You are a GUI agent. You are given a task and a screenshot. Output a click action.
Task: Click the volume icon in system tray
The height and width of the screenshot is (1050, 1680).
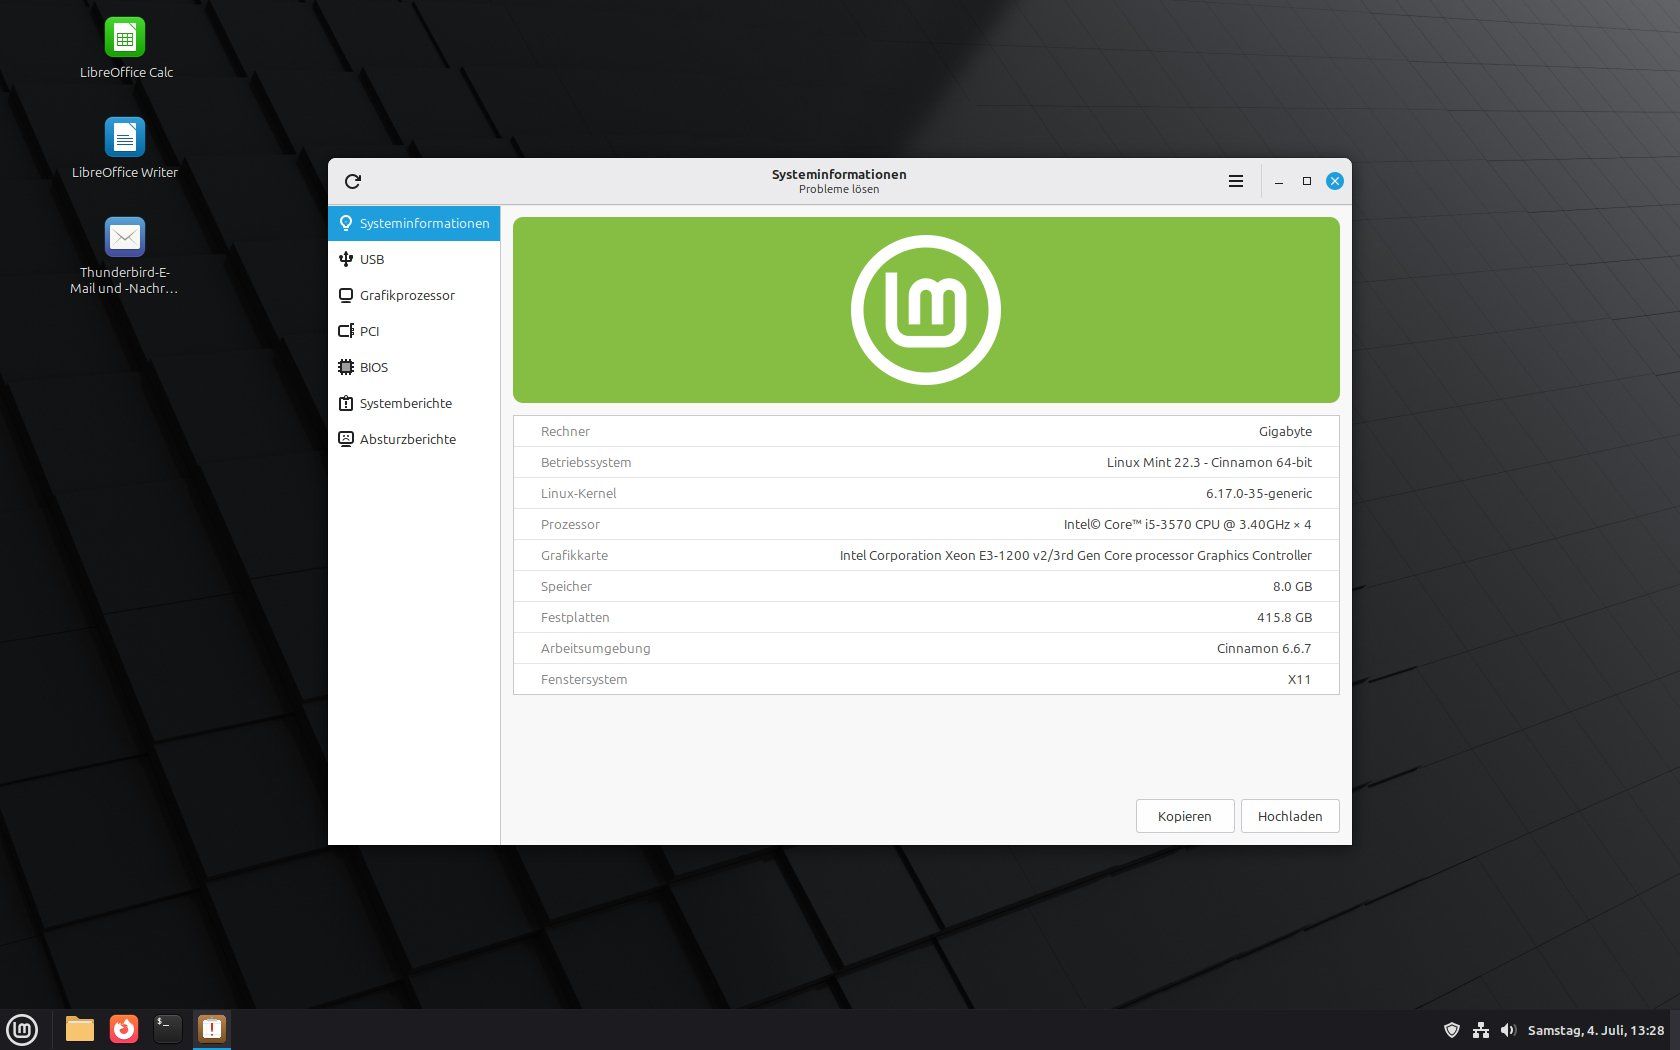tap(1508, 1030)
